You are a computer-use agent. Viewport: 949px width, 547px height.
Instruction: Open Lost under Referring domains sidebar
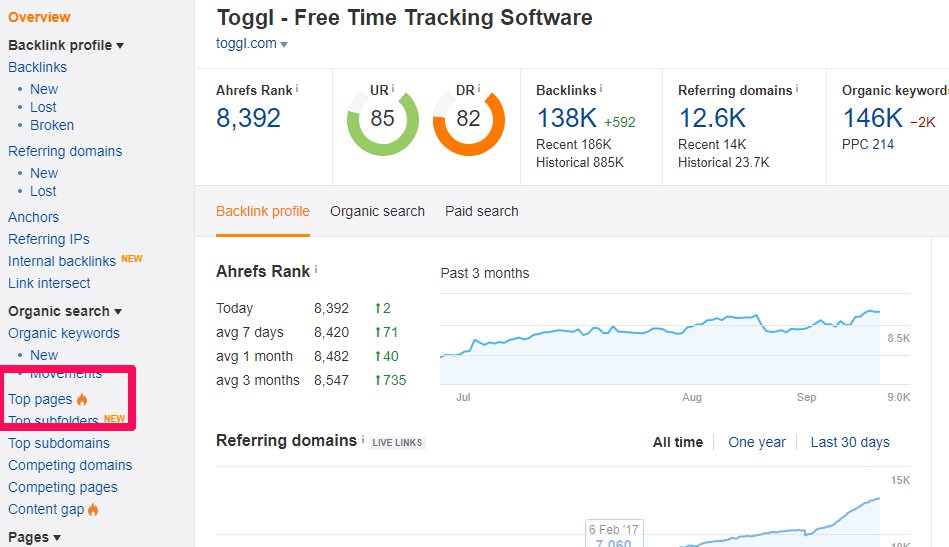click(43, 191)
